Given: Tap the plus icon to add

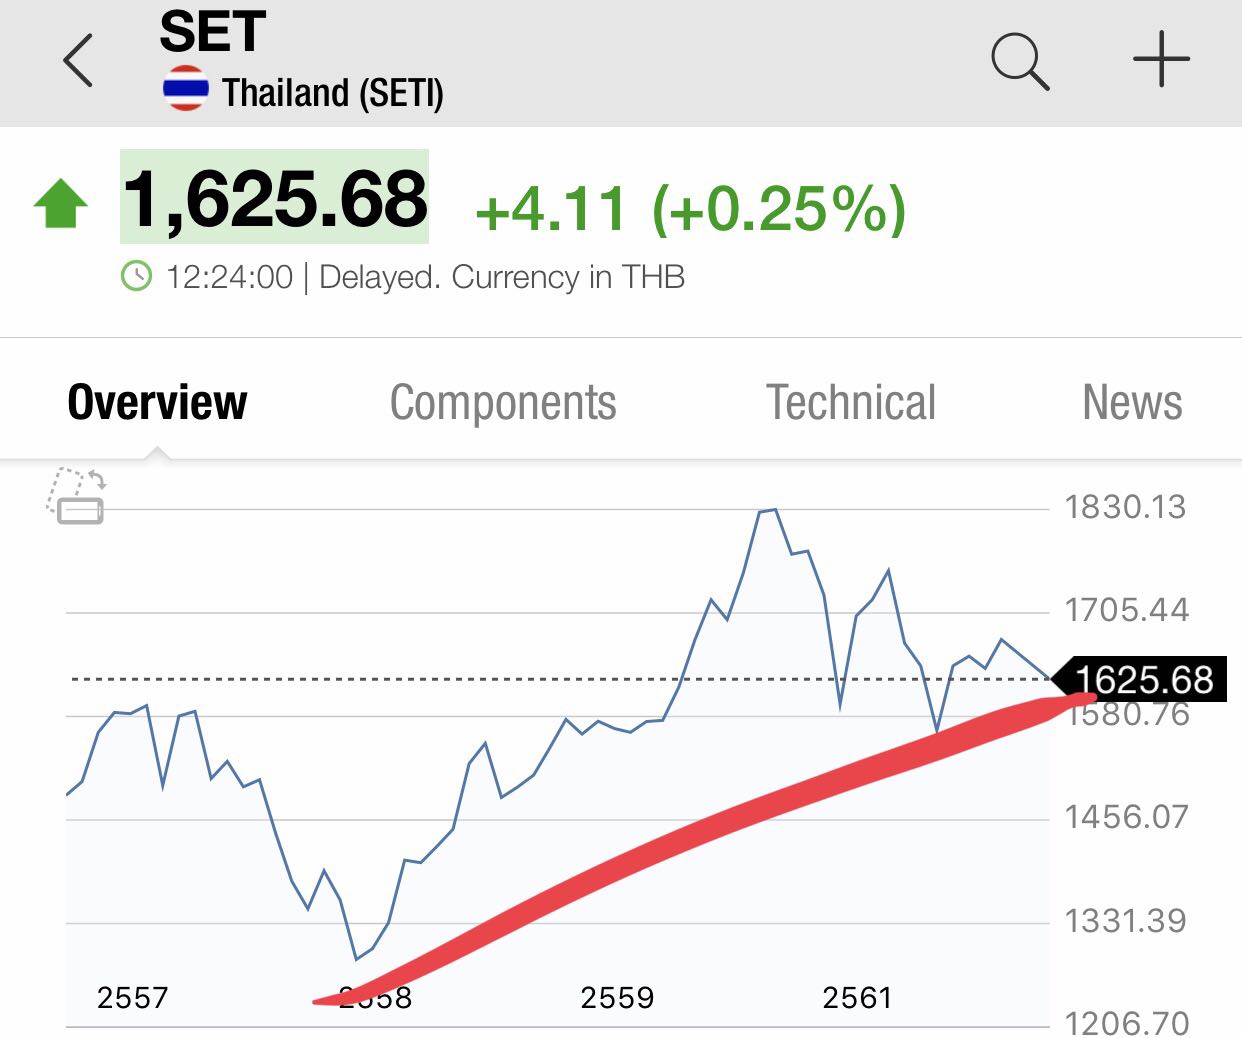Looking at the screenshot, I should click(x=1161, y=59).
